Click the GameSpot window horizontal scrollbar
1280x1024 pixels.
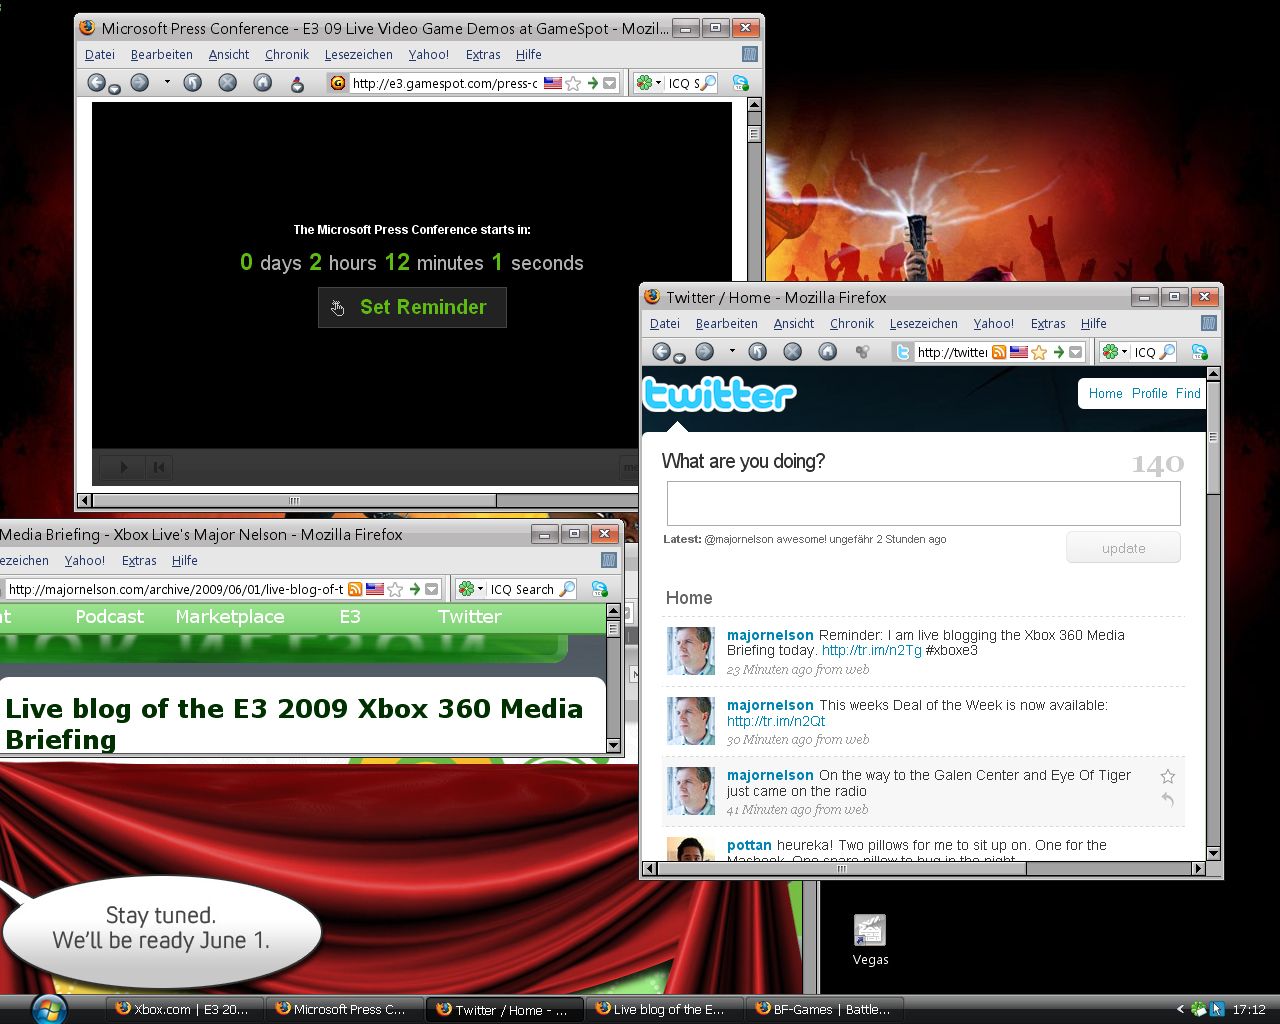(294, 500)
